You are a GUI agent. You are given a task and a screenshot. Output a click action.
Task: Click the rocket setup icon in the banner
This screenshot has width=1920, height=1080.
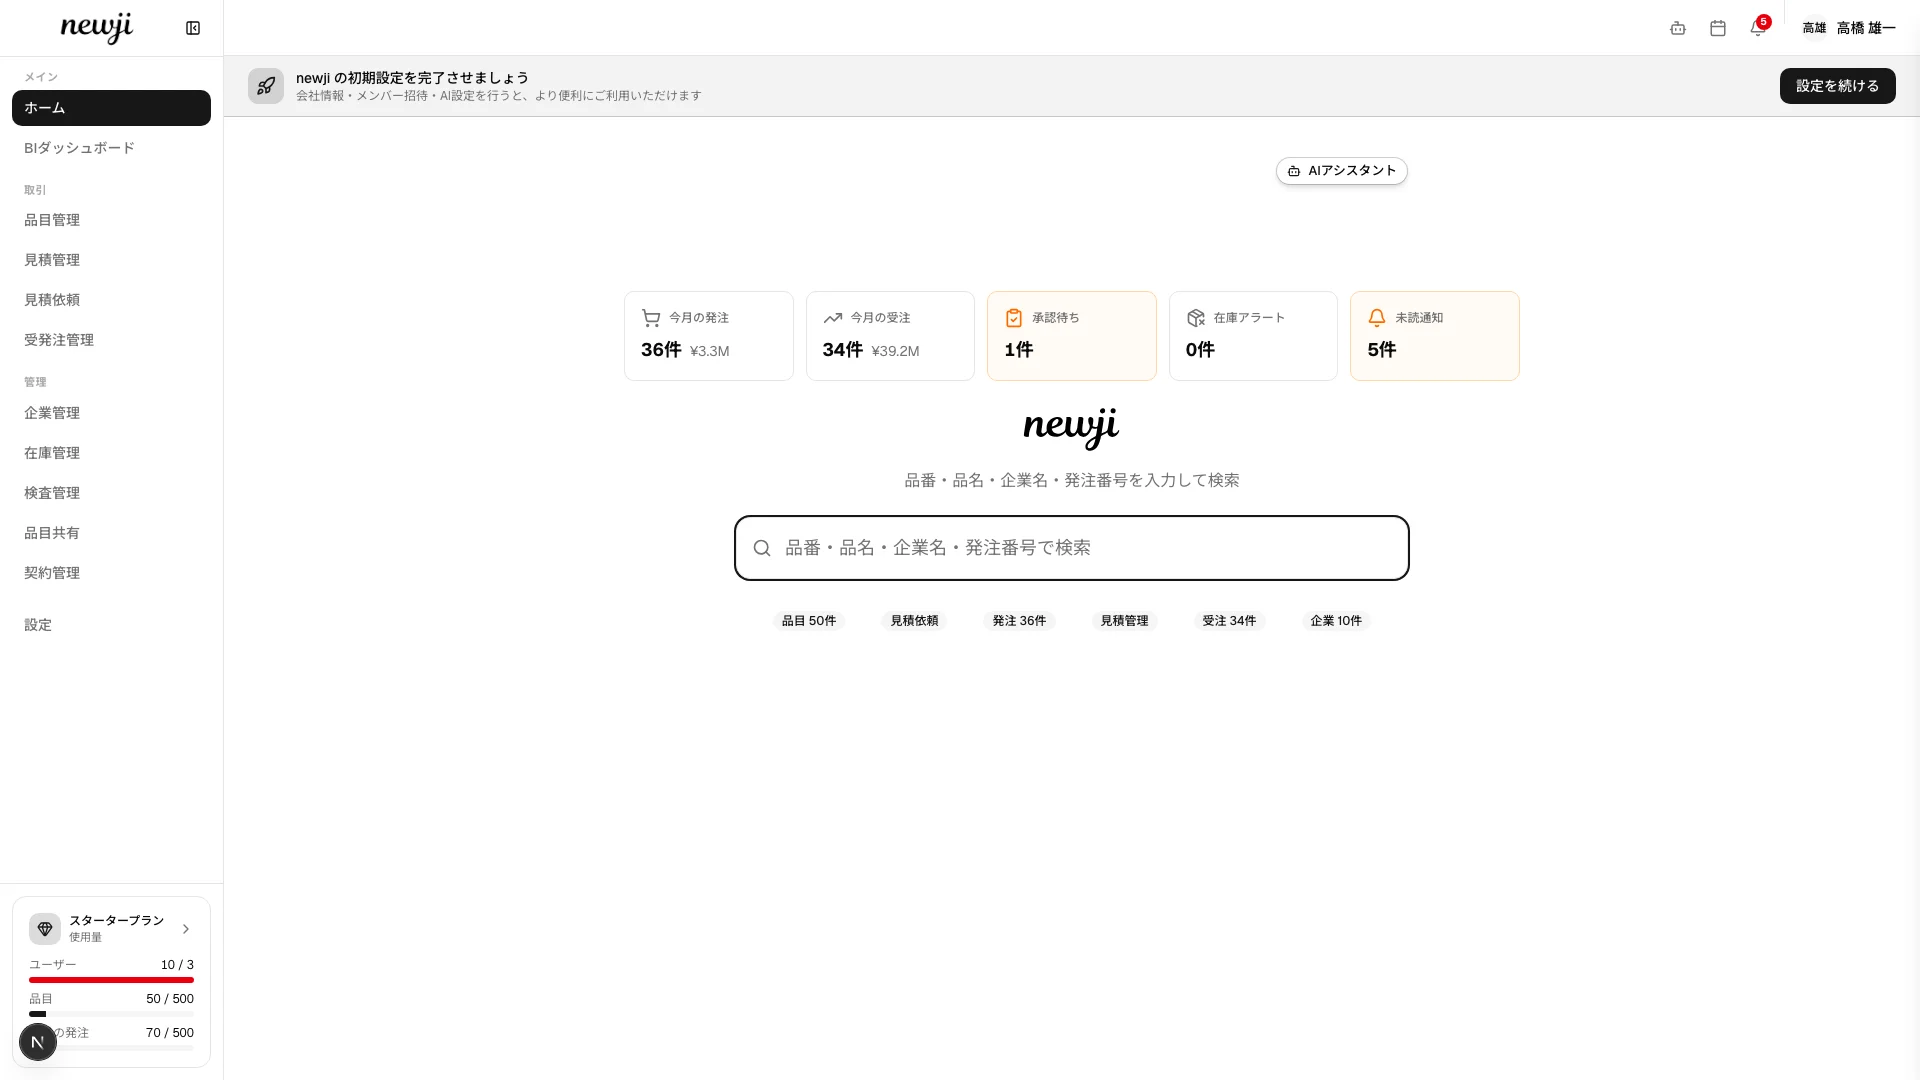pyautogui.click(x=266, y=86)
